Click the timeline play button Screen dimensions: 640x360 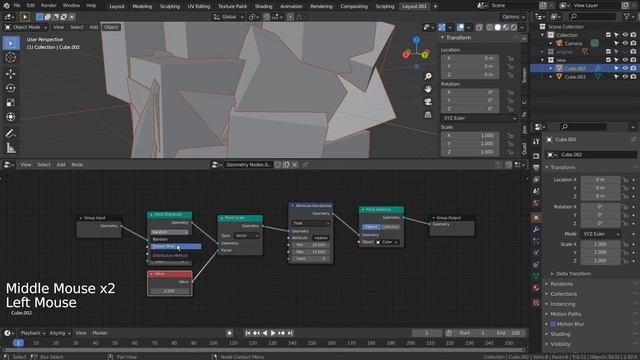click(273, 333)
